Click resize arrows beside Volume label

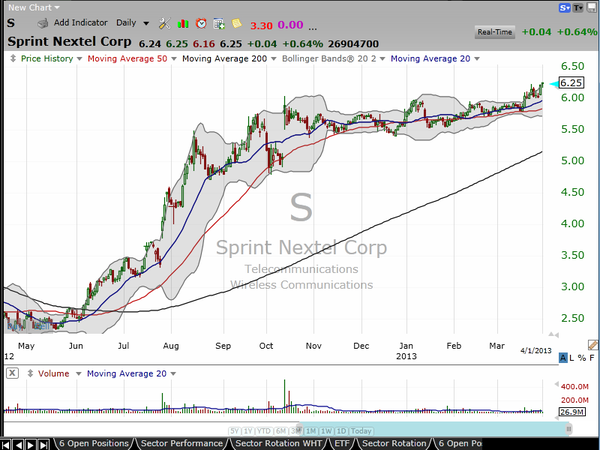[x=30, y=373]
